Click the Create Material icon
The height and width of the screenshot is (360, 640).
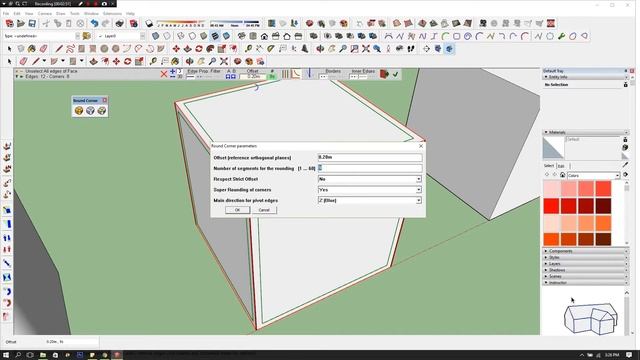(625, 147)
